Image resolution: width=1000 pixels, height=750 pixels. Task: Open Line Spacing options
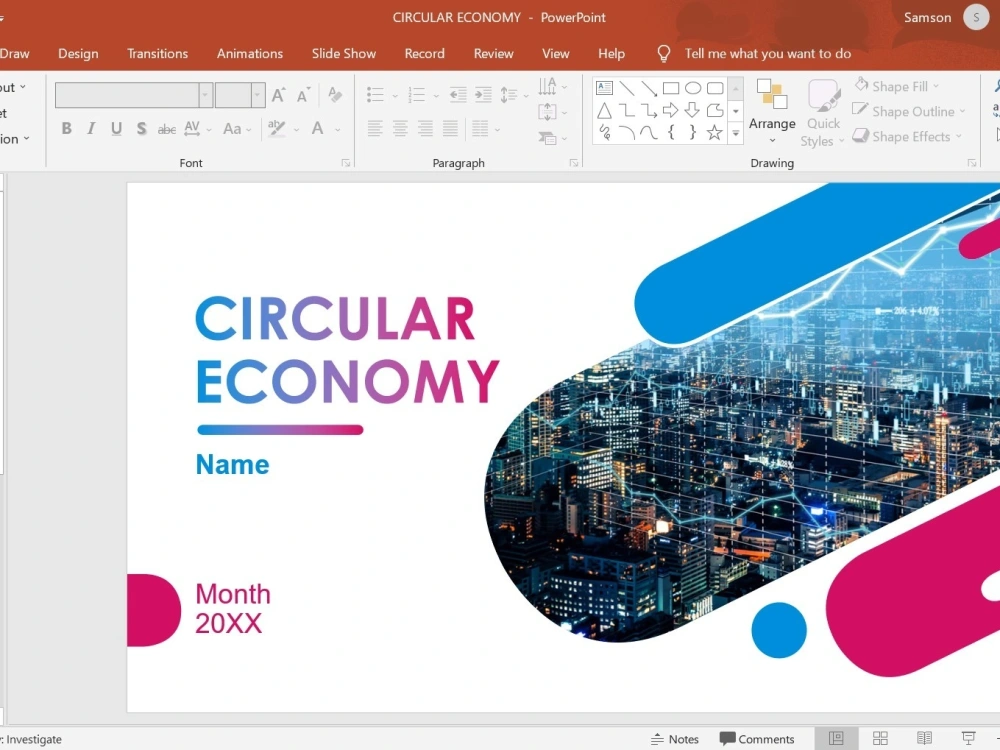(509, 95)
